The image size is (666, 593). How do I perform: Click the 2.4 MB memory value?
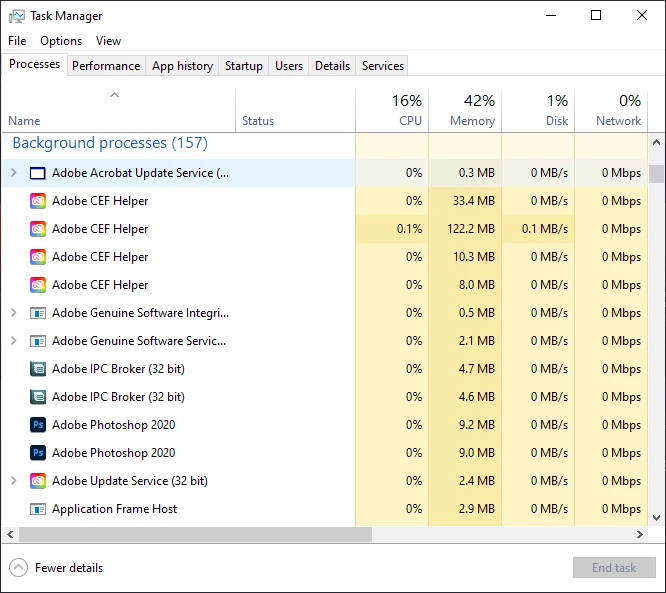pyautogui.click(x=477, y=481)
